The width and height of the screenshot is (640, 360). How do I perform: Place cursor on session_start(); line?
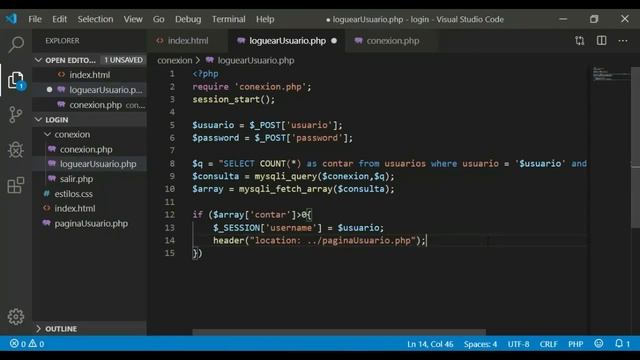(x=234, y=99)
